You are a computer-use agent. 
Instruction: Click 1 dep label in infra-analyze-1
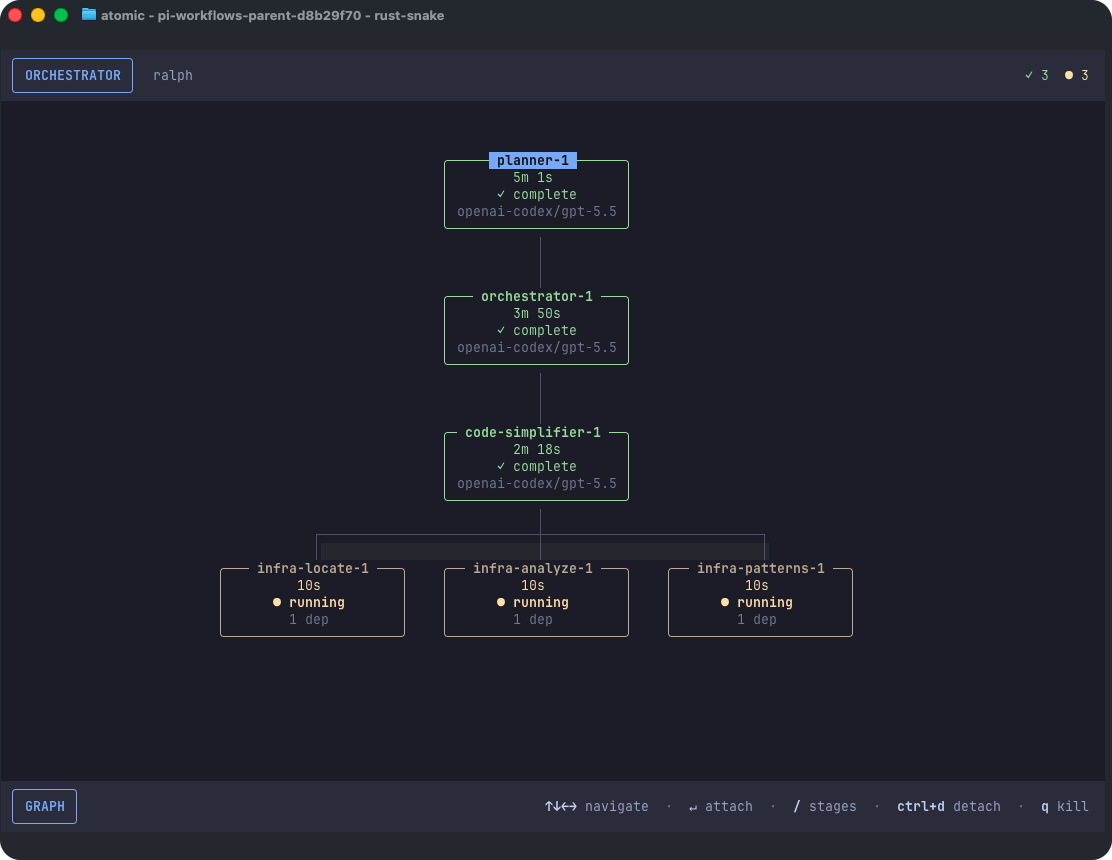(x=533, y=620)
